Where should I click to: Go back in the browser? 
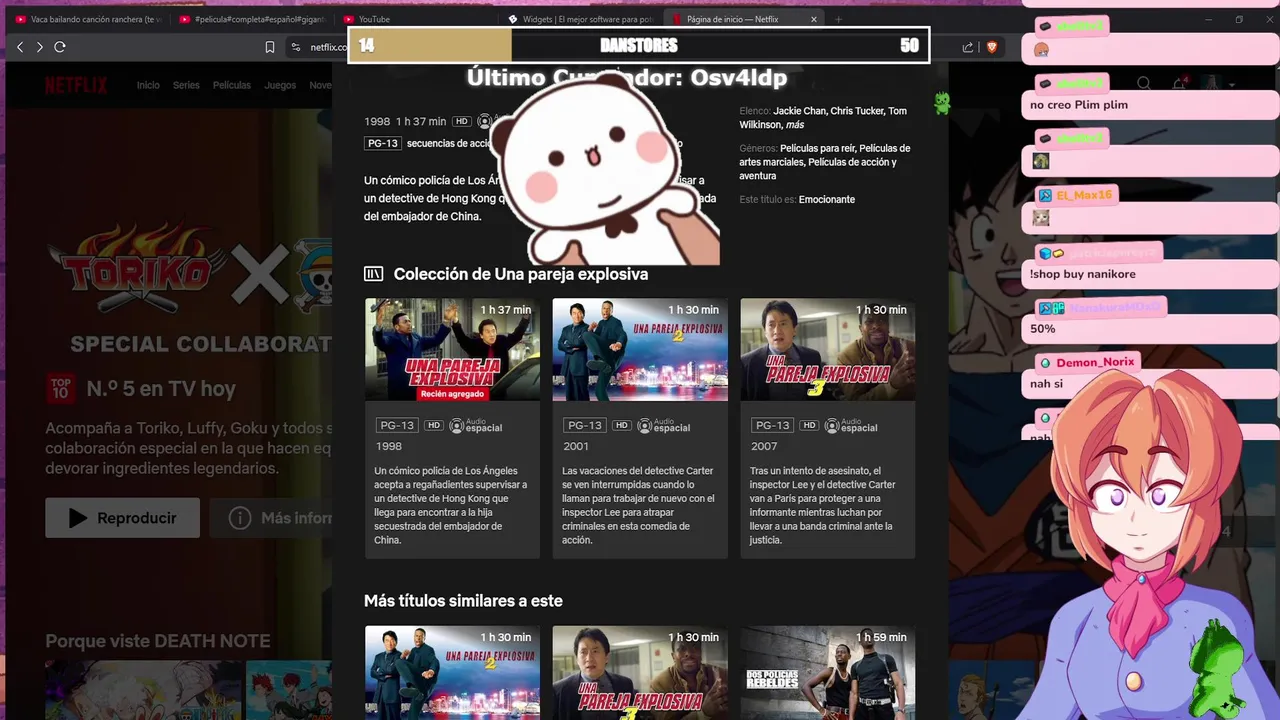(20, 47)
